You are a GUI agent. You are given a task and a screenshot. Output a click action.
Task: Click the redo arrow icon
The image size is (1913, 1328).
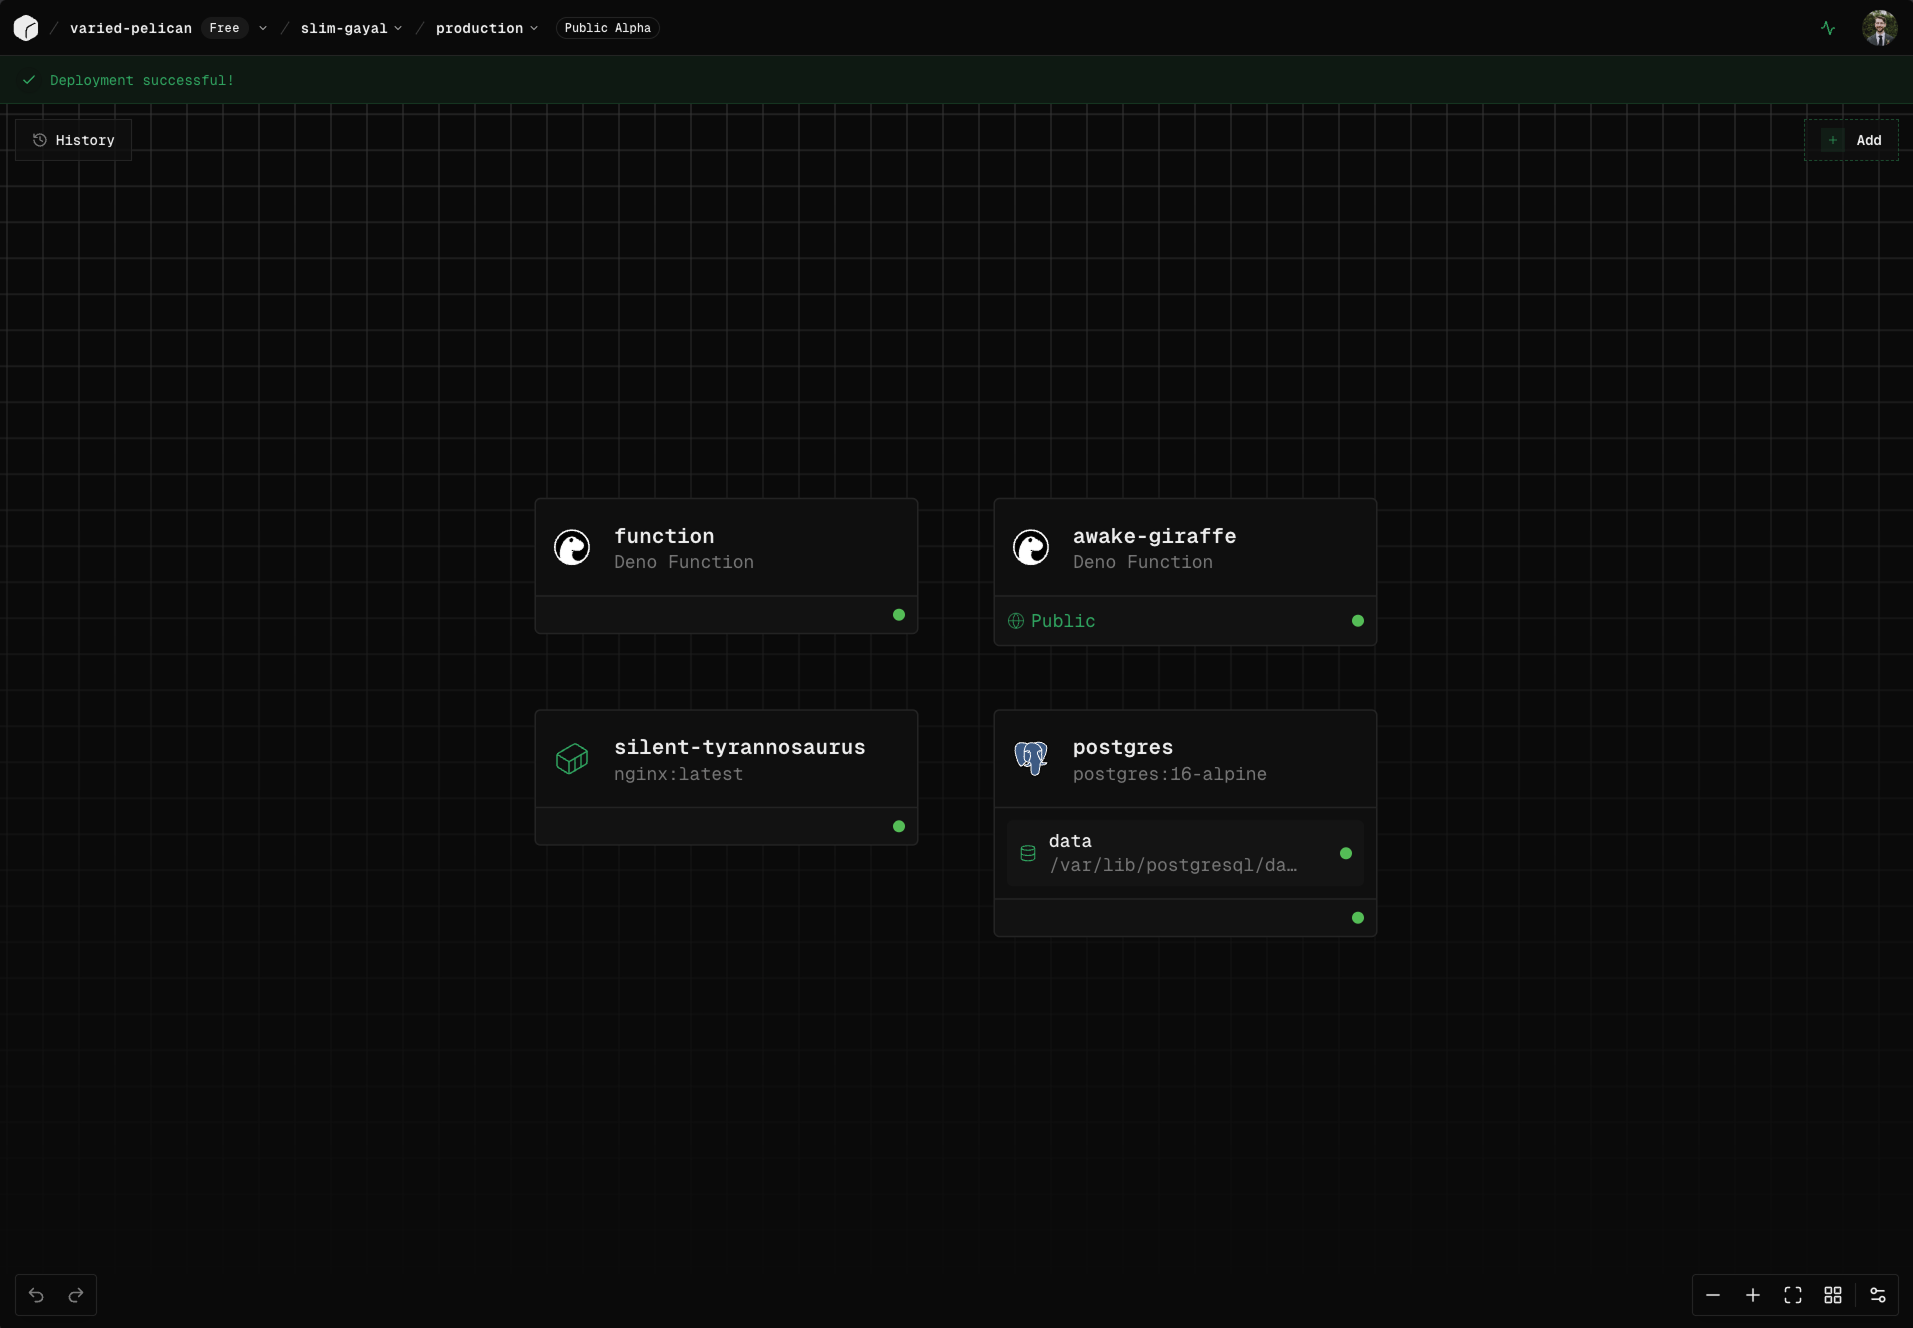click(76, 1295)
